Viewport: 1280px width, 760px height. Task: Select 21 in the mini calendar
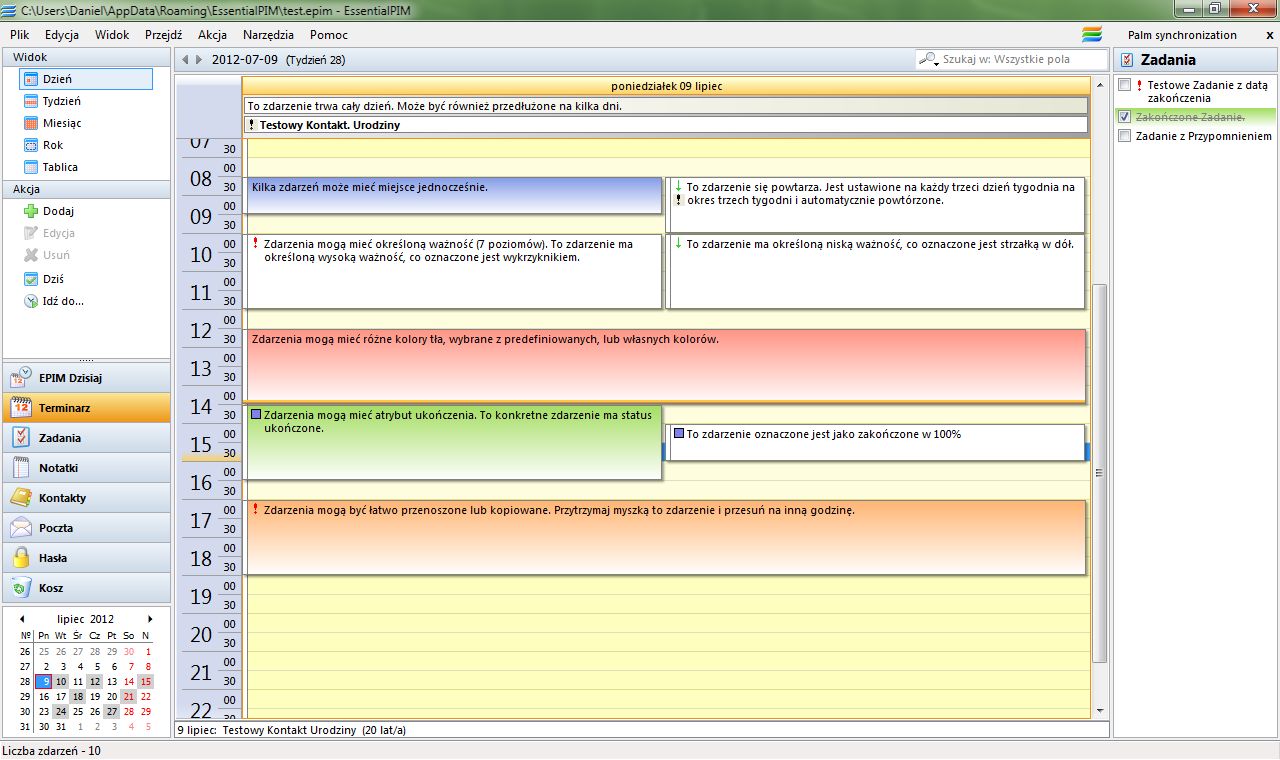(x=128, y=697)
